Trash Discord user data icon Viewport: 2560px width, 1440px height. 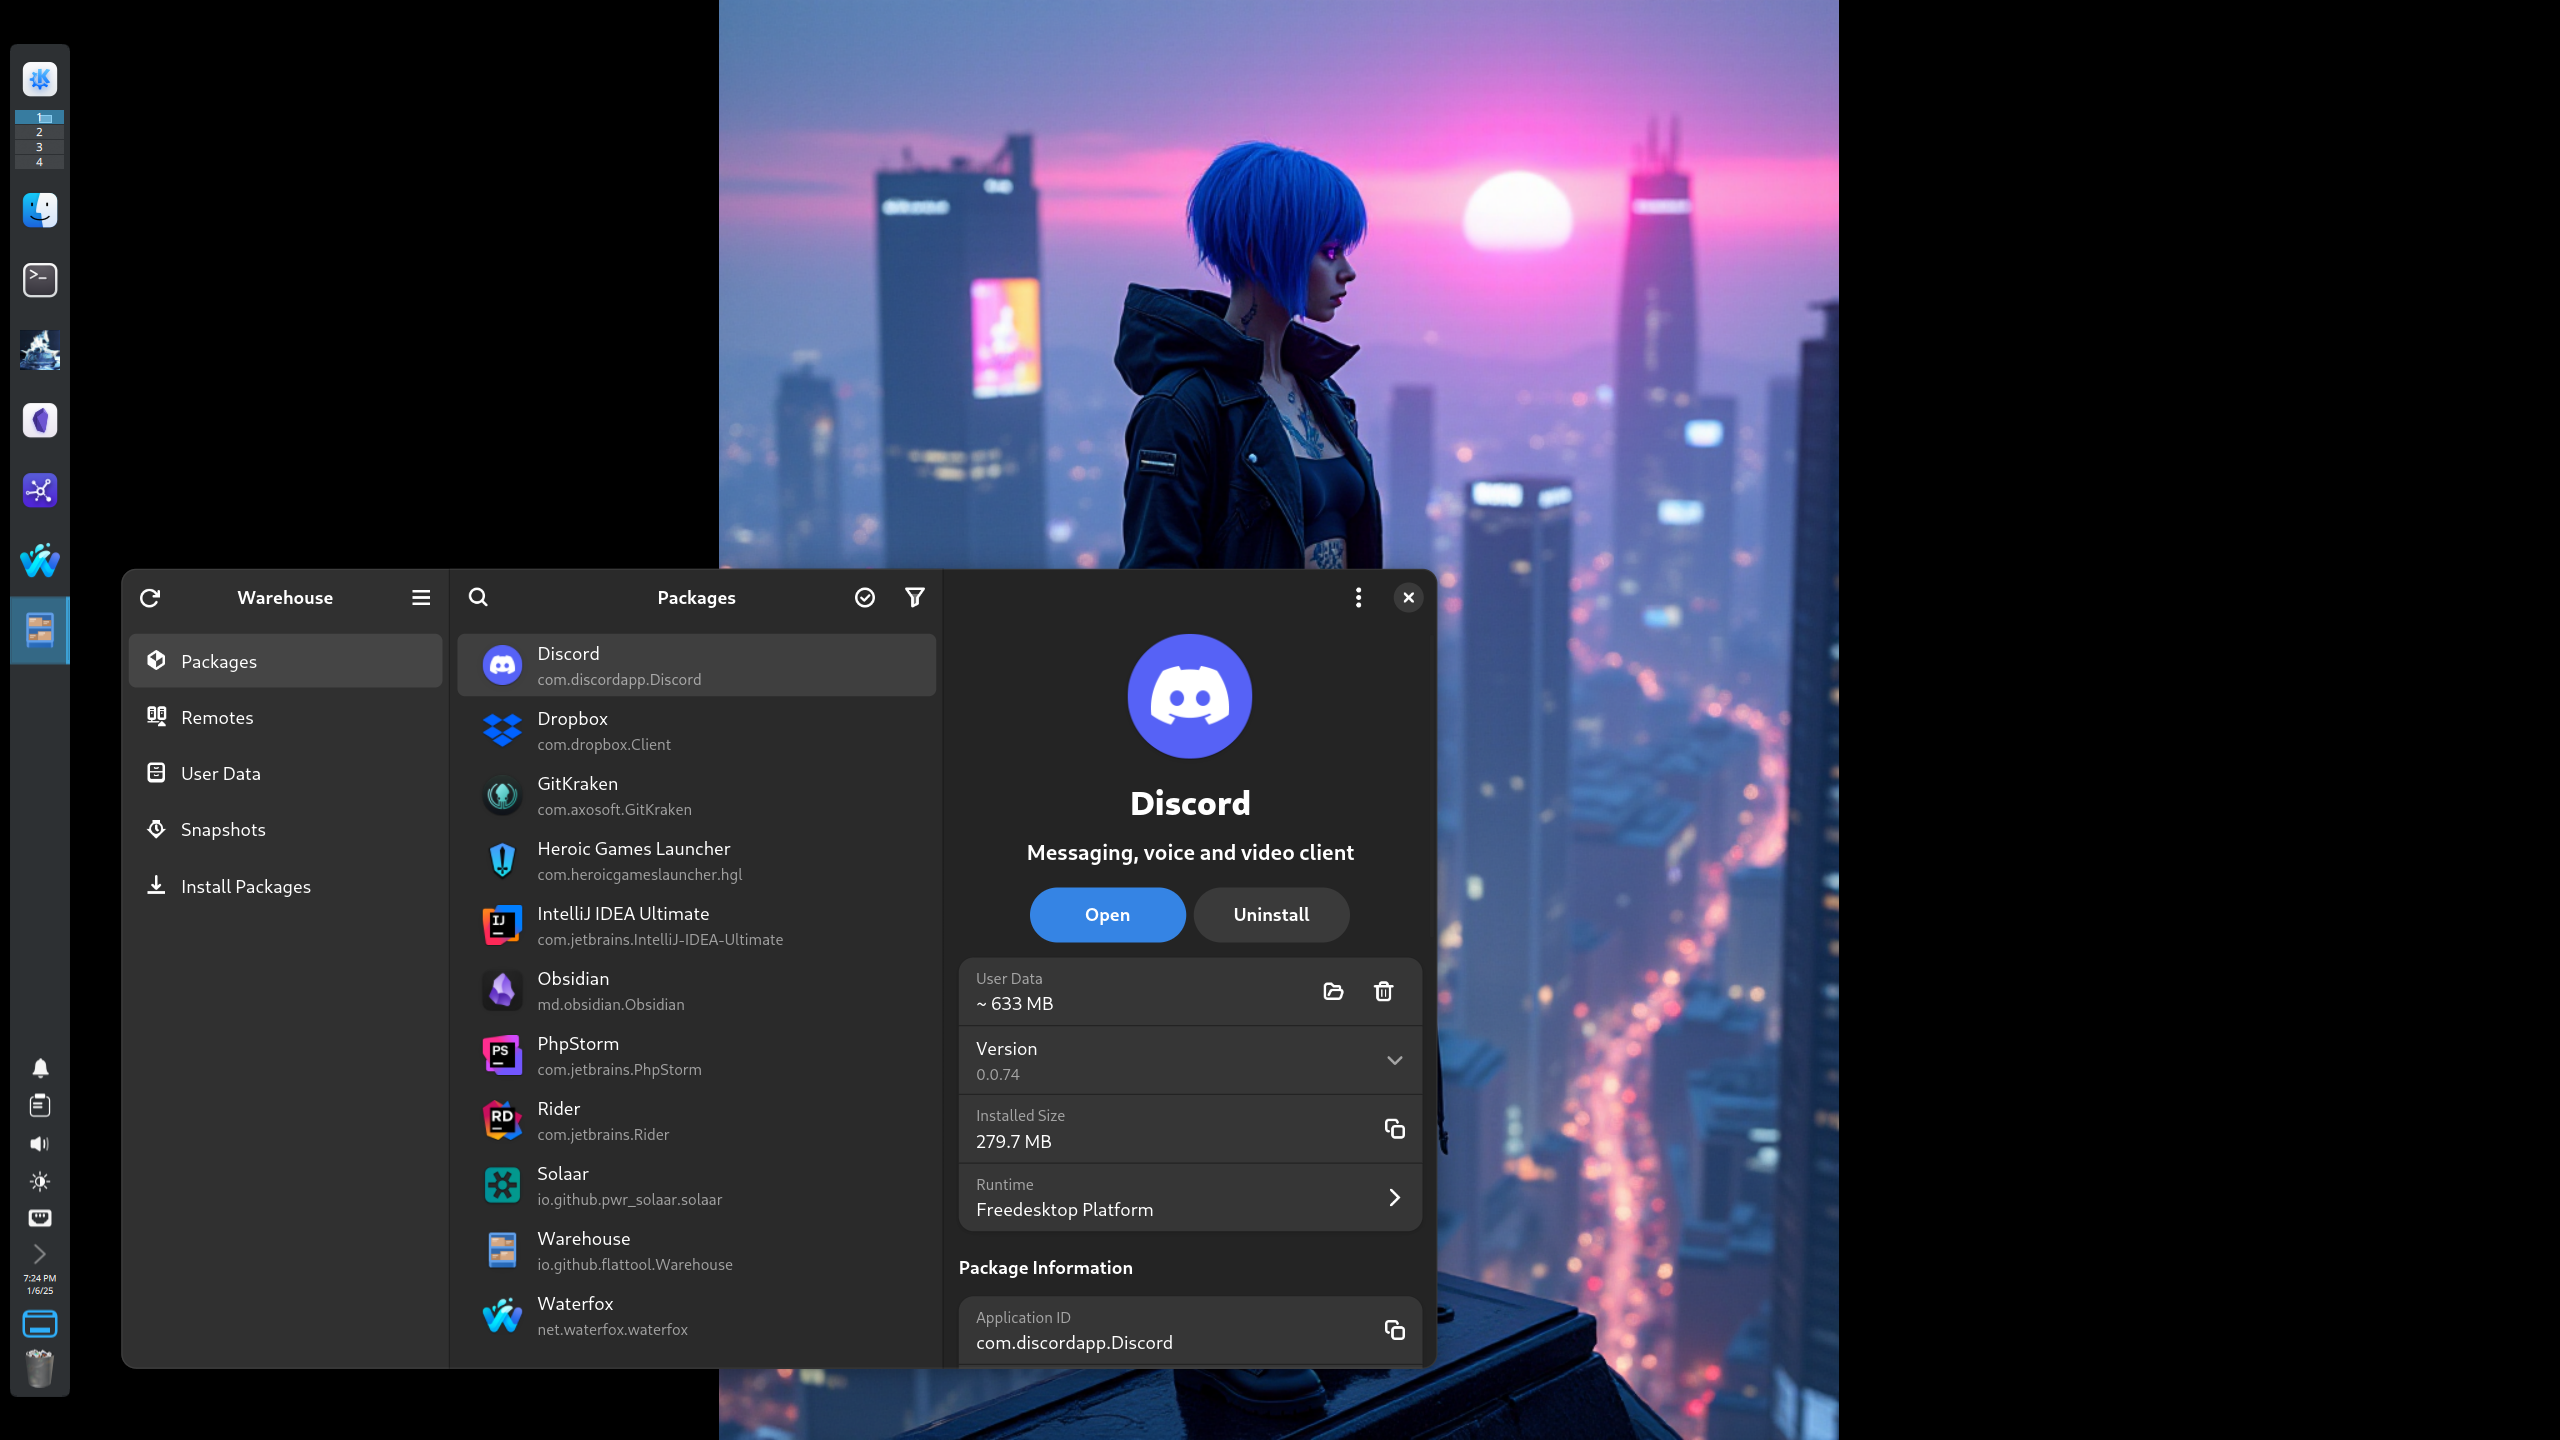(1383, 991)
